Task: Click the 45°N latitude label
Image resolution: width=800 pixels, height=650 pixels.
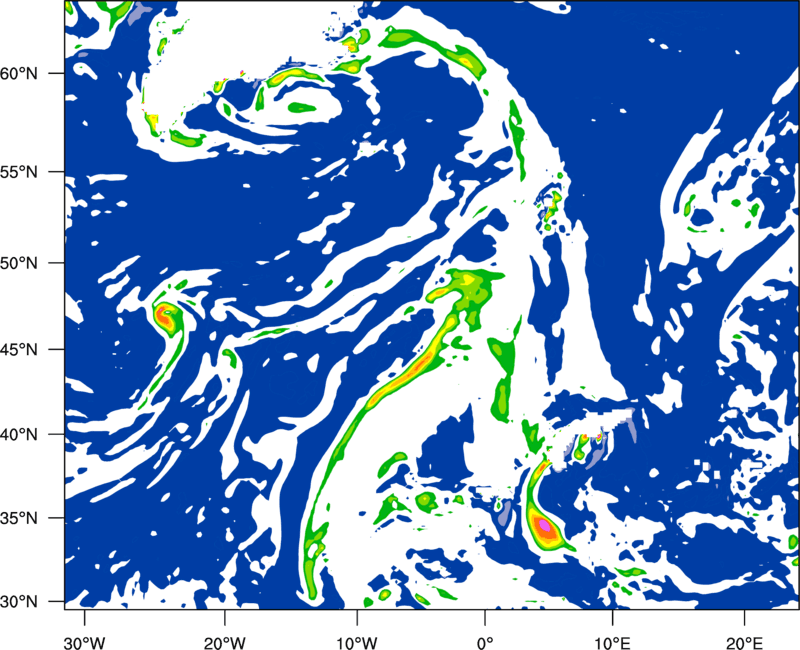Action: [19, 350]
